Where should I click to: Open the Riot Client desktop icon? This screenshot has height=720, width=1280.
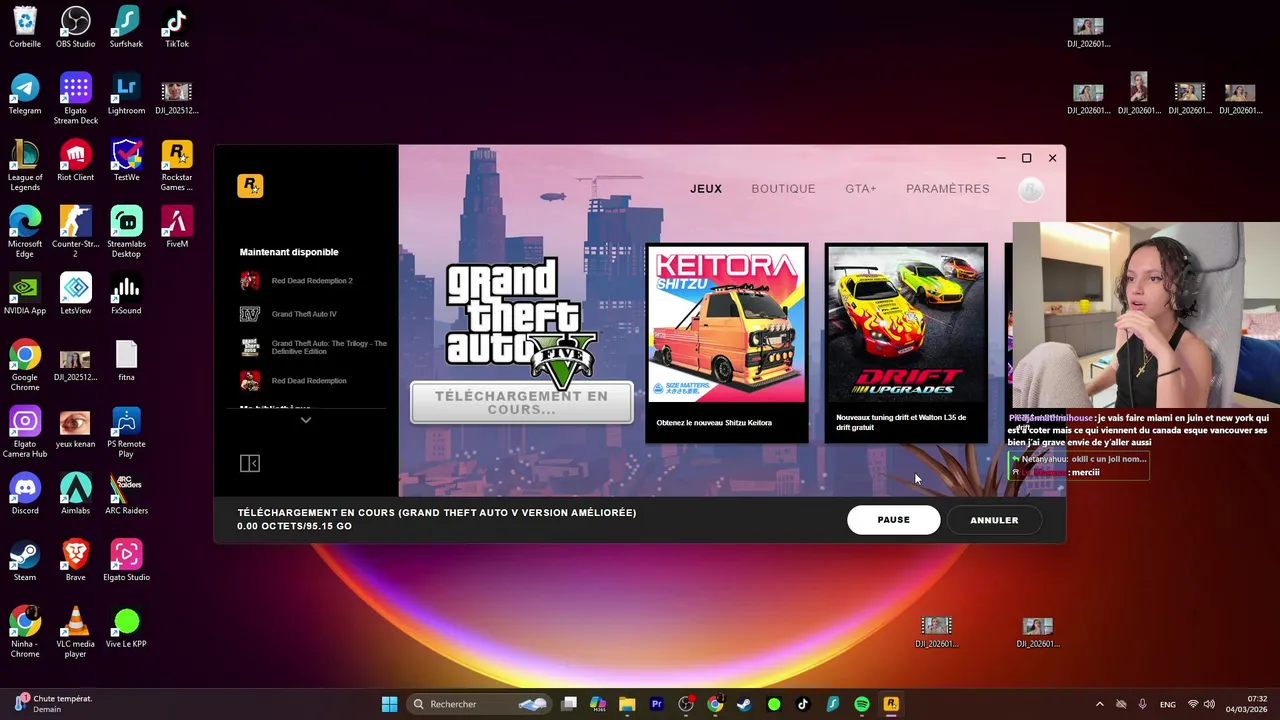76,161
